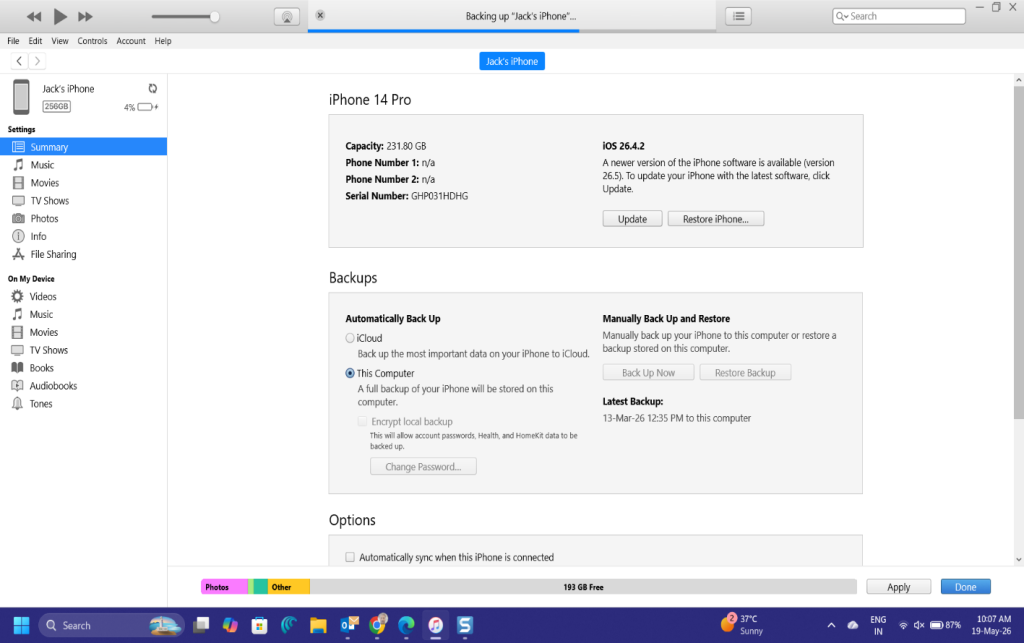Click the fast-forward playback button
Viewport: 1024px width, 643px height.
click(85, 16)
